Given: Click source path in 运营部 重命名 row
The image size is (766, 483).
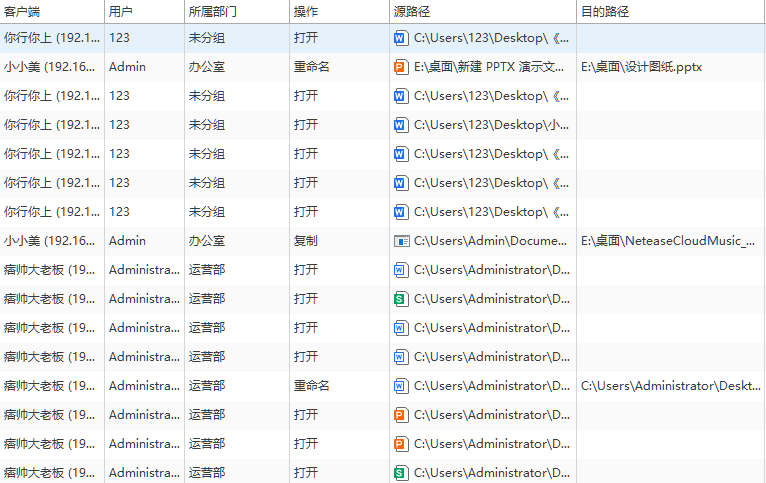Looking at the screenshot, I should point(491,386).
